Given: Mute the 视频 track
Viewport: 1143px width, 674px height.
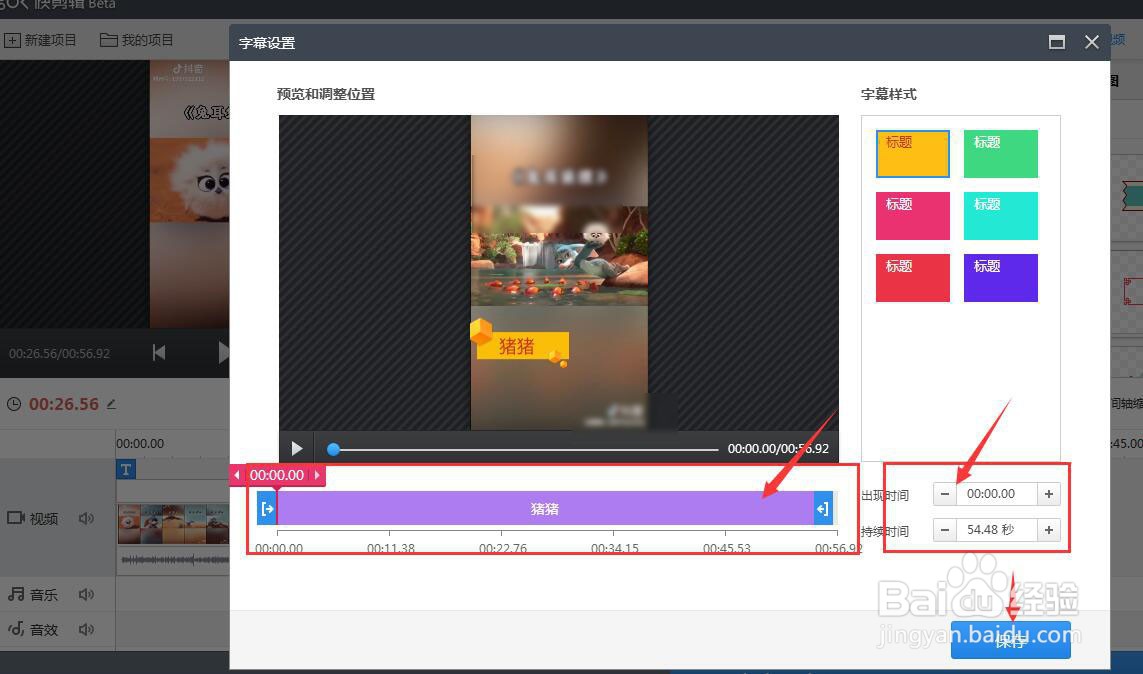Looking at the screenshot, I should [86, 518].
